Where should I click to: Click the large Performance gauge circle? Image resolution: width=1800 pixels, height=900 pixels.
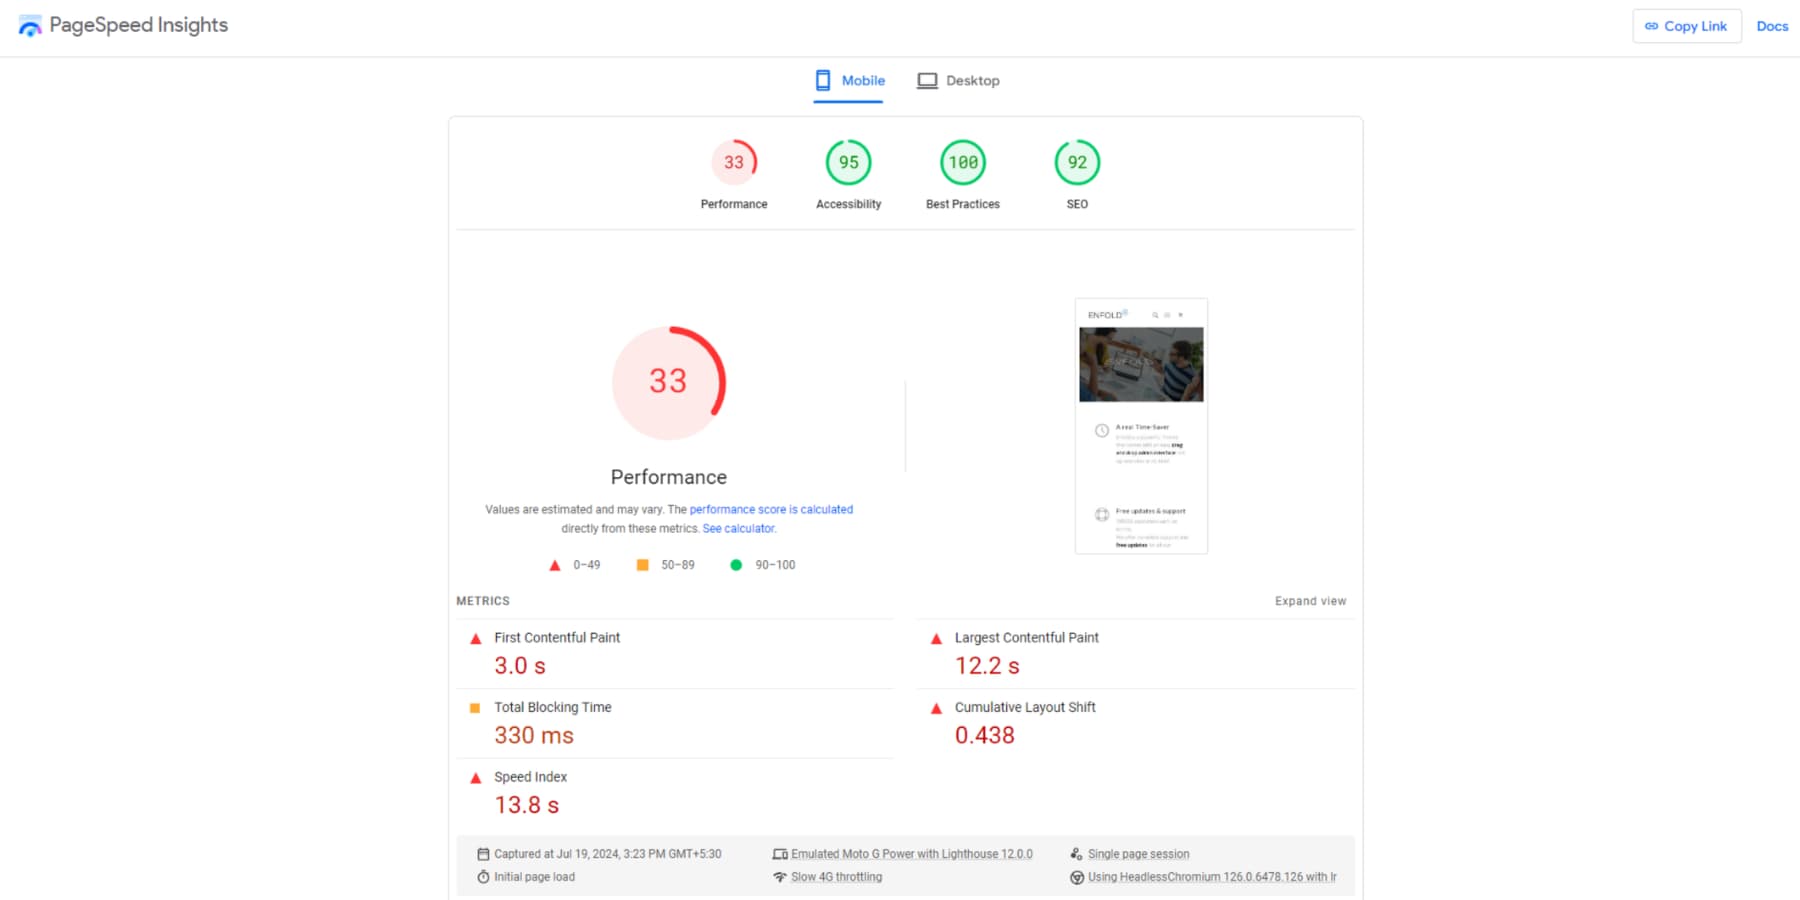(x=669, y=382)
